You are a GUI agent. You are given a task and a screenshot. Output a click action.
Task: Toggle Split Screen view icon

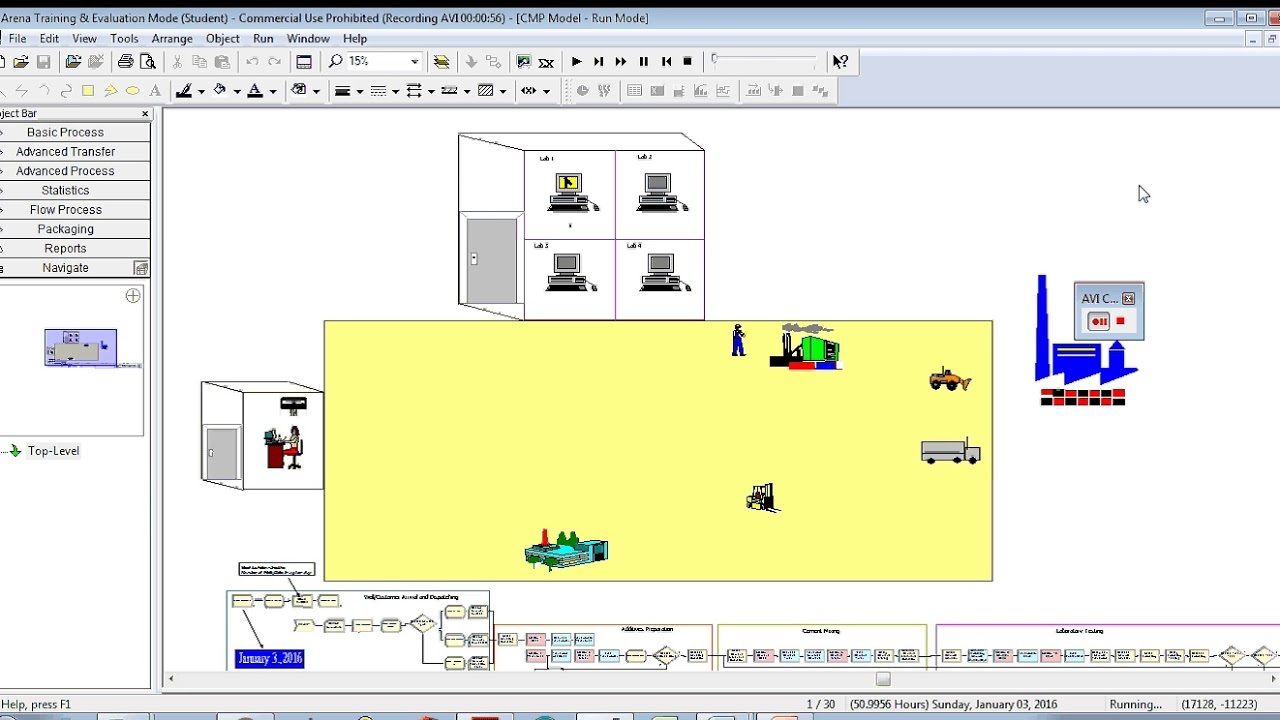pos(304,62)
